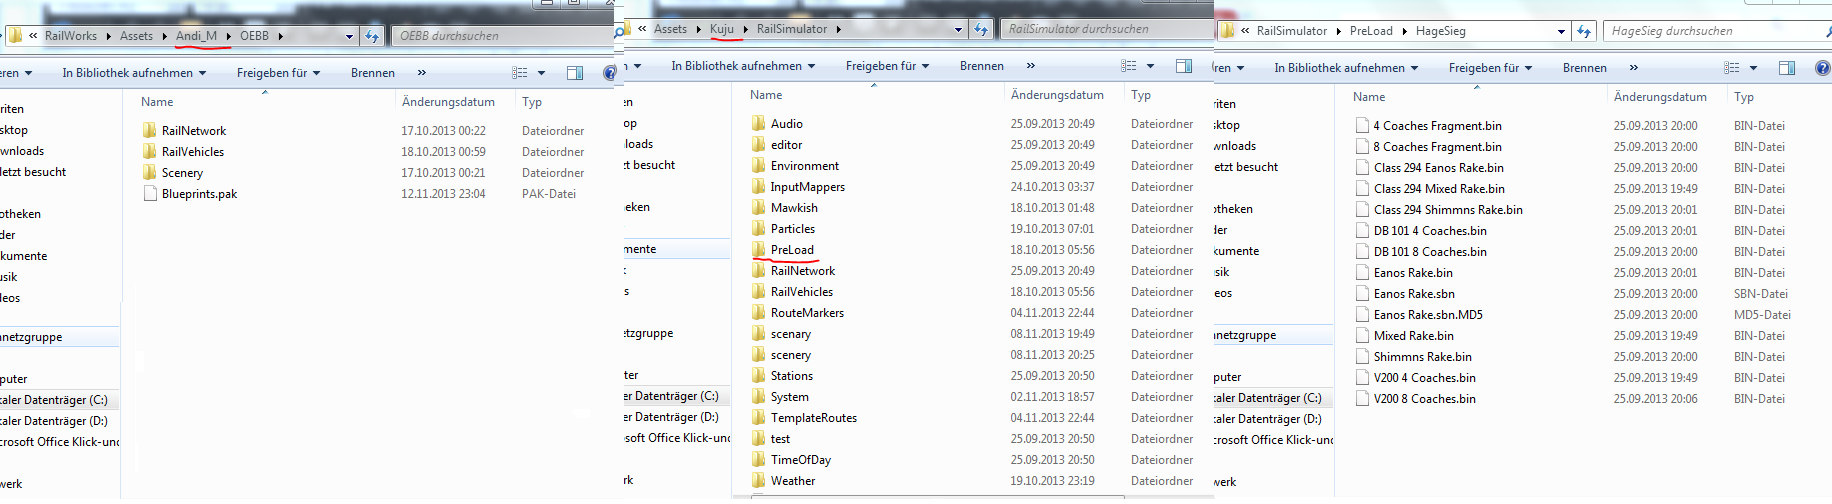Open address history dropdown in RailSimulator window
This screenshot has width=1832, height=504.
pyautogui.click(x=958, y=29)
